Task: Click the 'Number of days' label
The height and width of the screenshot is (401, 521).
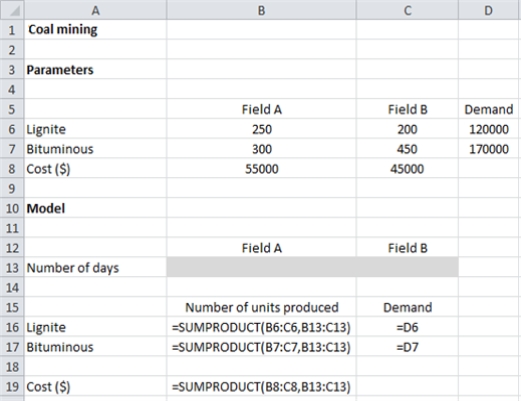Action: coord(73,268)
